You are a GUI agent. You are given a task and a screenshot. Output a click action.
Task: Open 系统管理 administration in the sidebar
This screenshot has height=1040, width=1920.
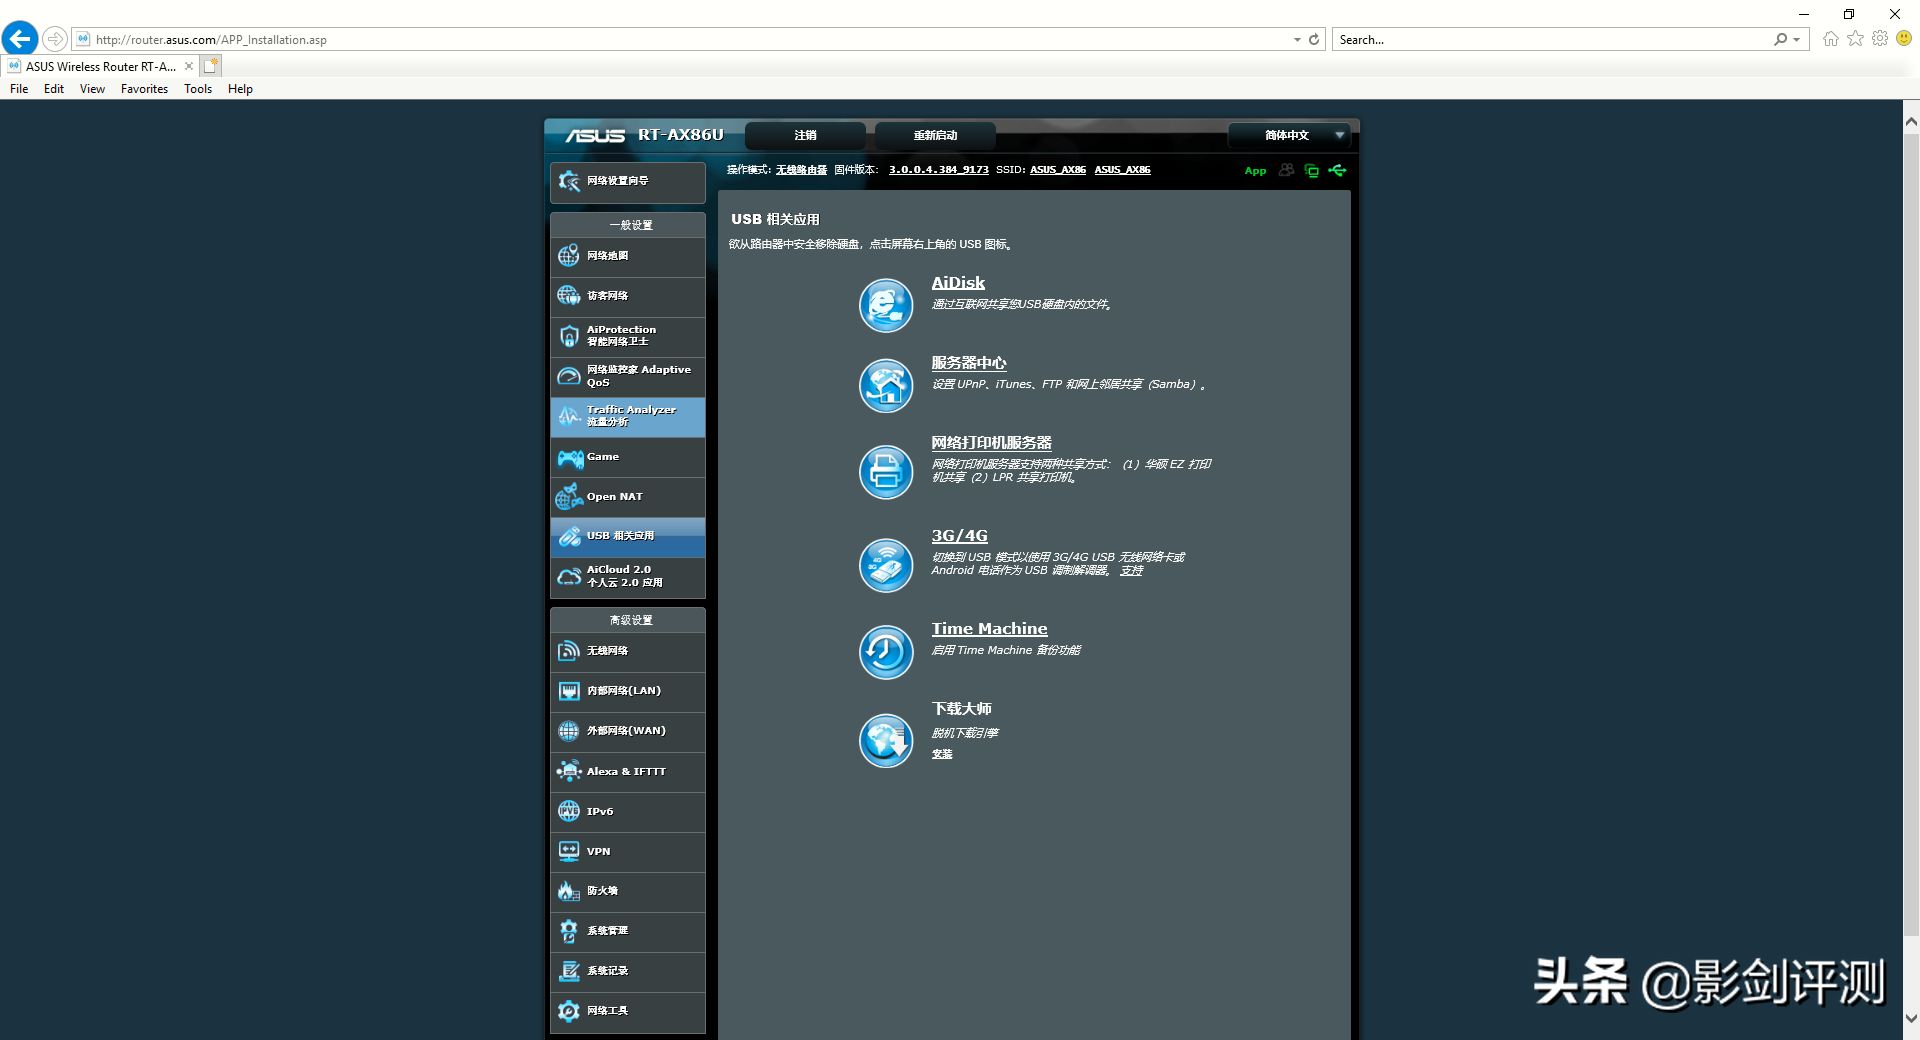628,931
